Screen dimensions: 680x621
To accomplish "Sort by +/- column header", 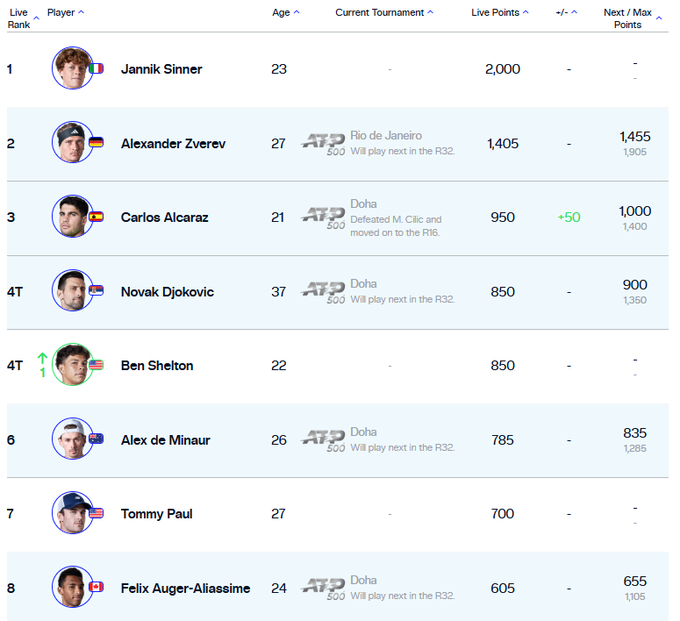I will coord(567,12).
